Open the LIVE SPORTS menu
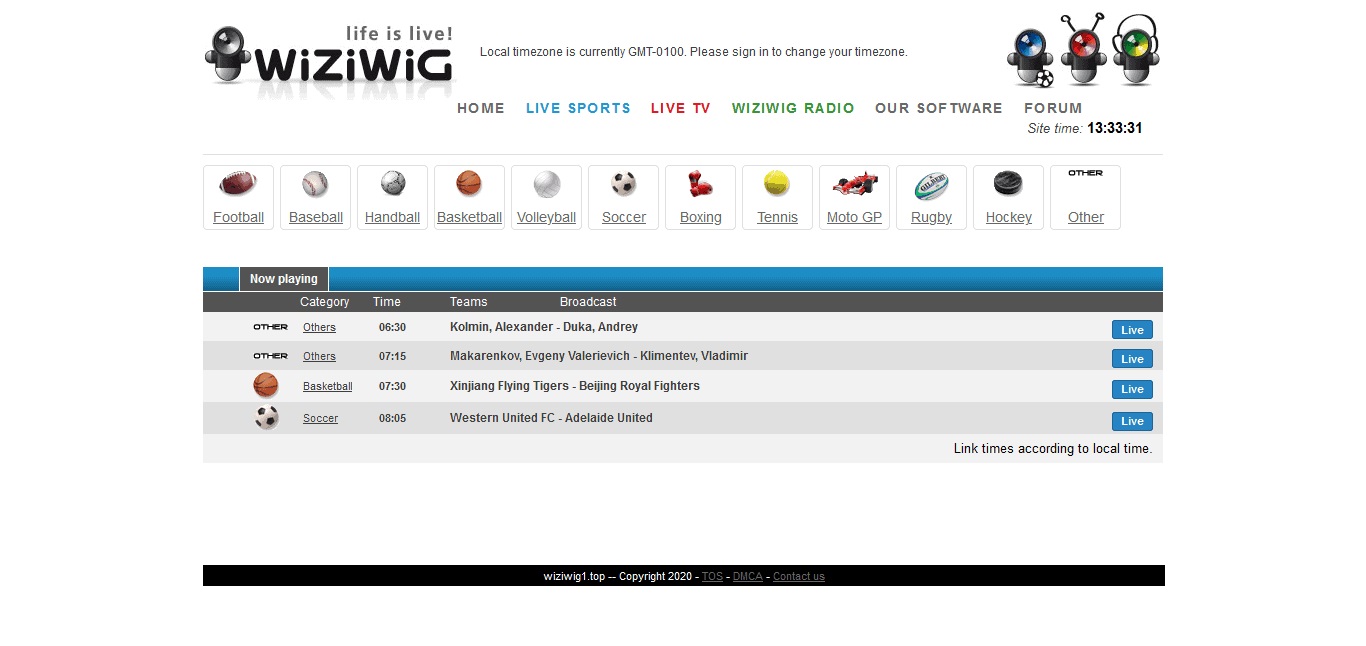This screenshot has height=646, width=1366. click(578, 108)
